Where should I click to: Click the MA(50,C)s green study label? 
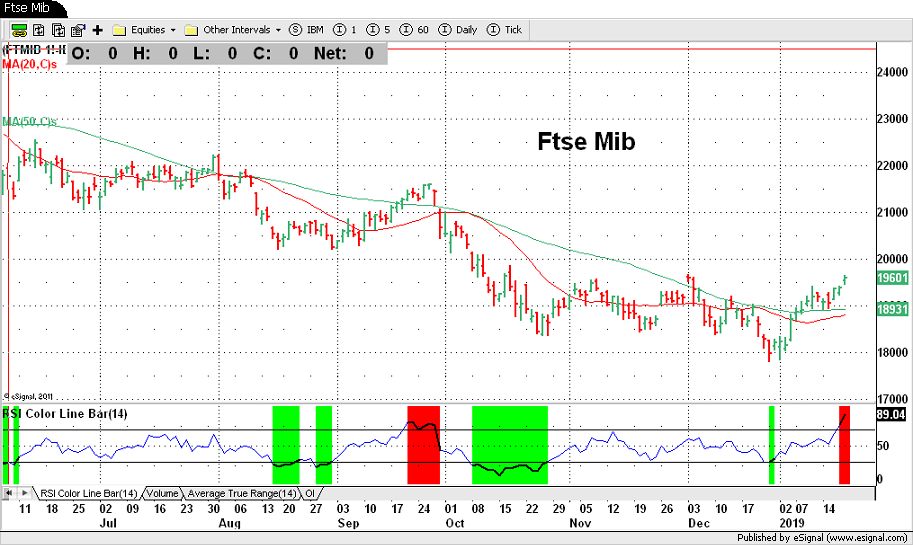pos(29,122)
